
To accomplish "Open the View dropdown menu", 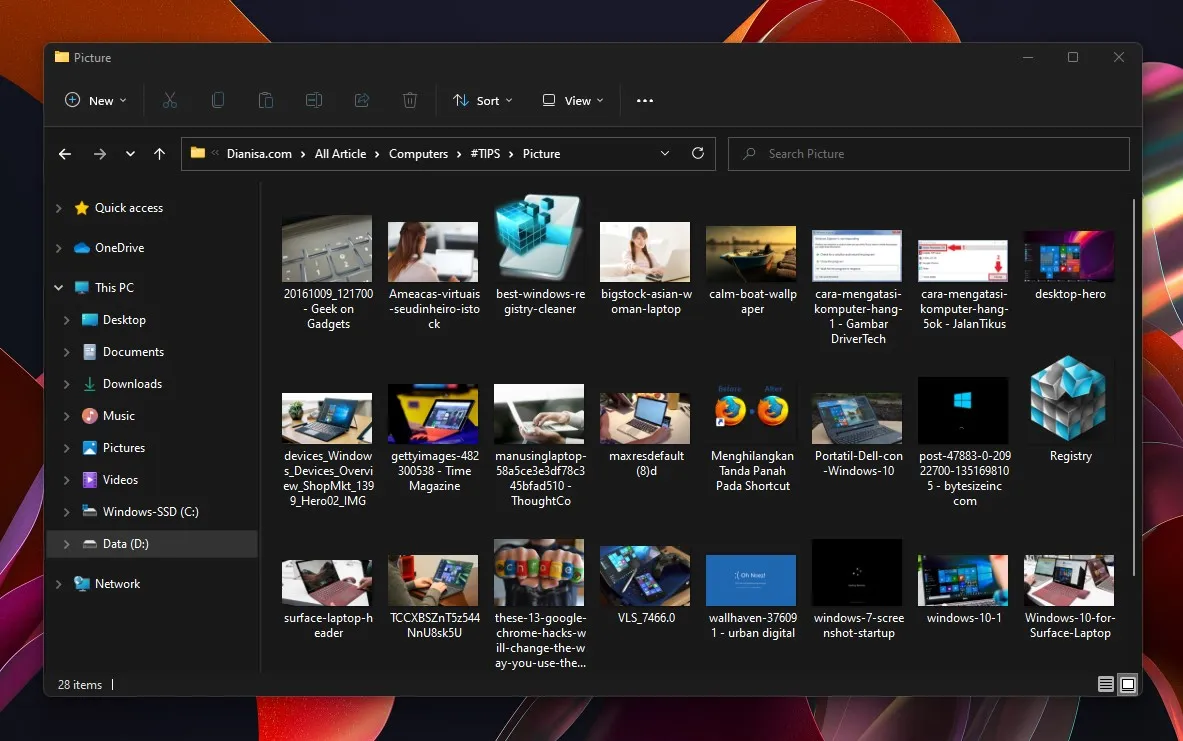I will tap(571, 100).
